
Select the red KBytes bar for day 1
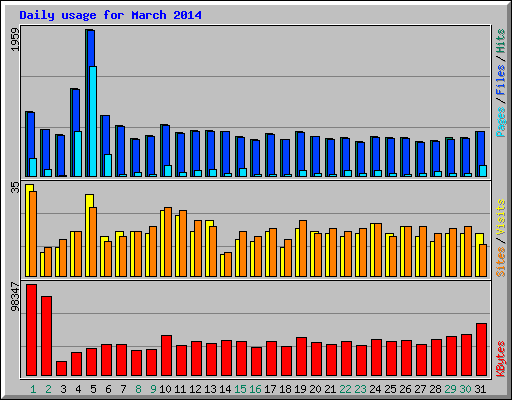coord(32,330)
